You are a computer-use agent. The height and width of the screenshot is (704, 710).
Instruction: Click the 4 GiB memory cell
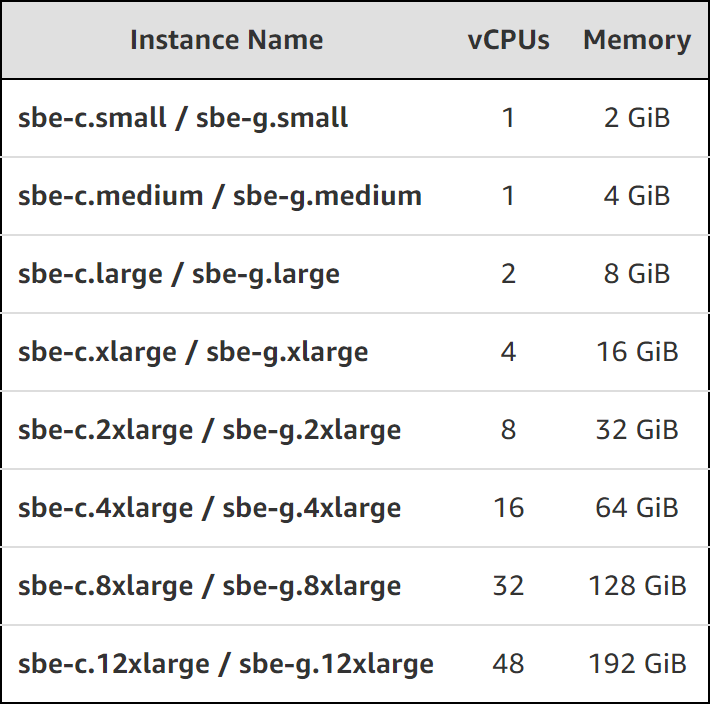tap(637, 196)
